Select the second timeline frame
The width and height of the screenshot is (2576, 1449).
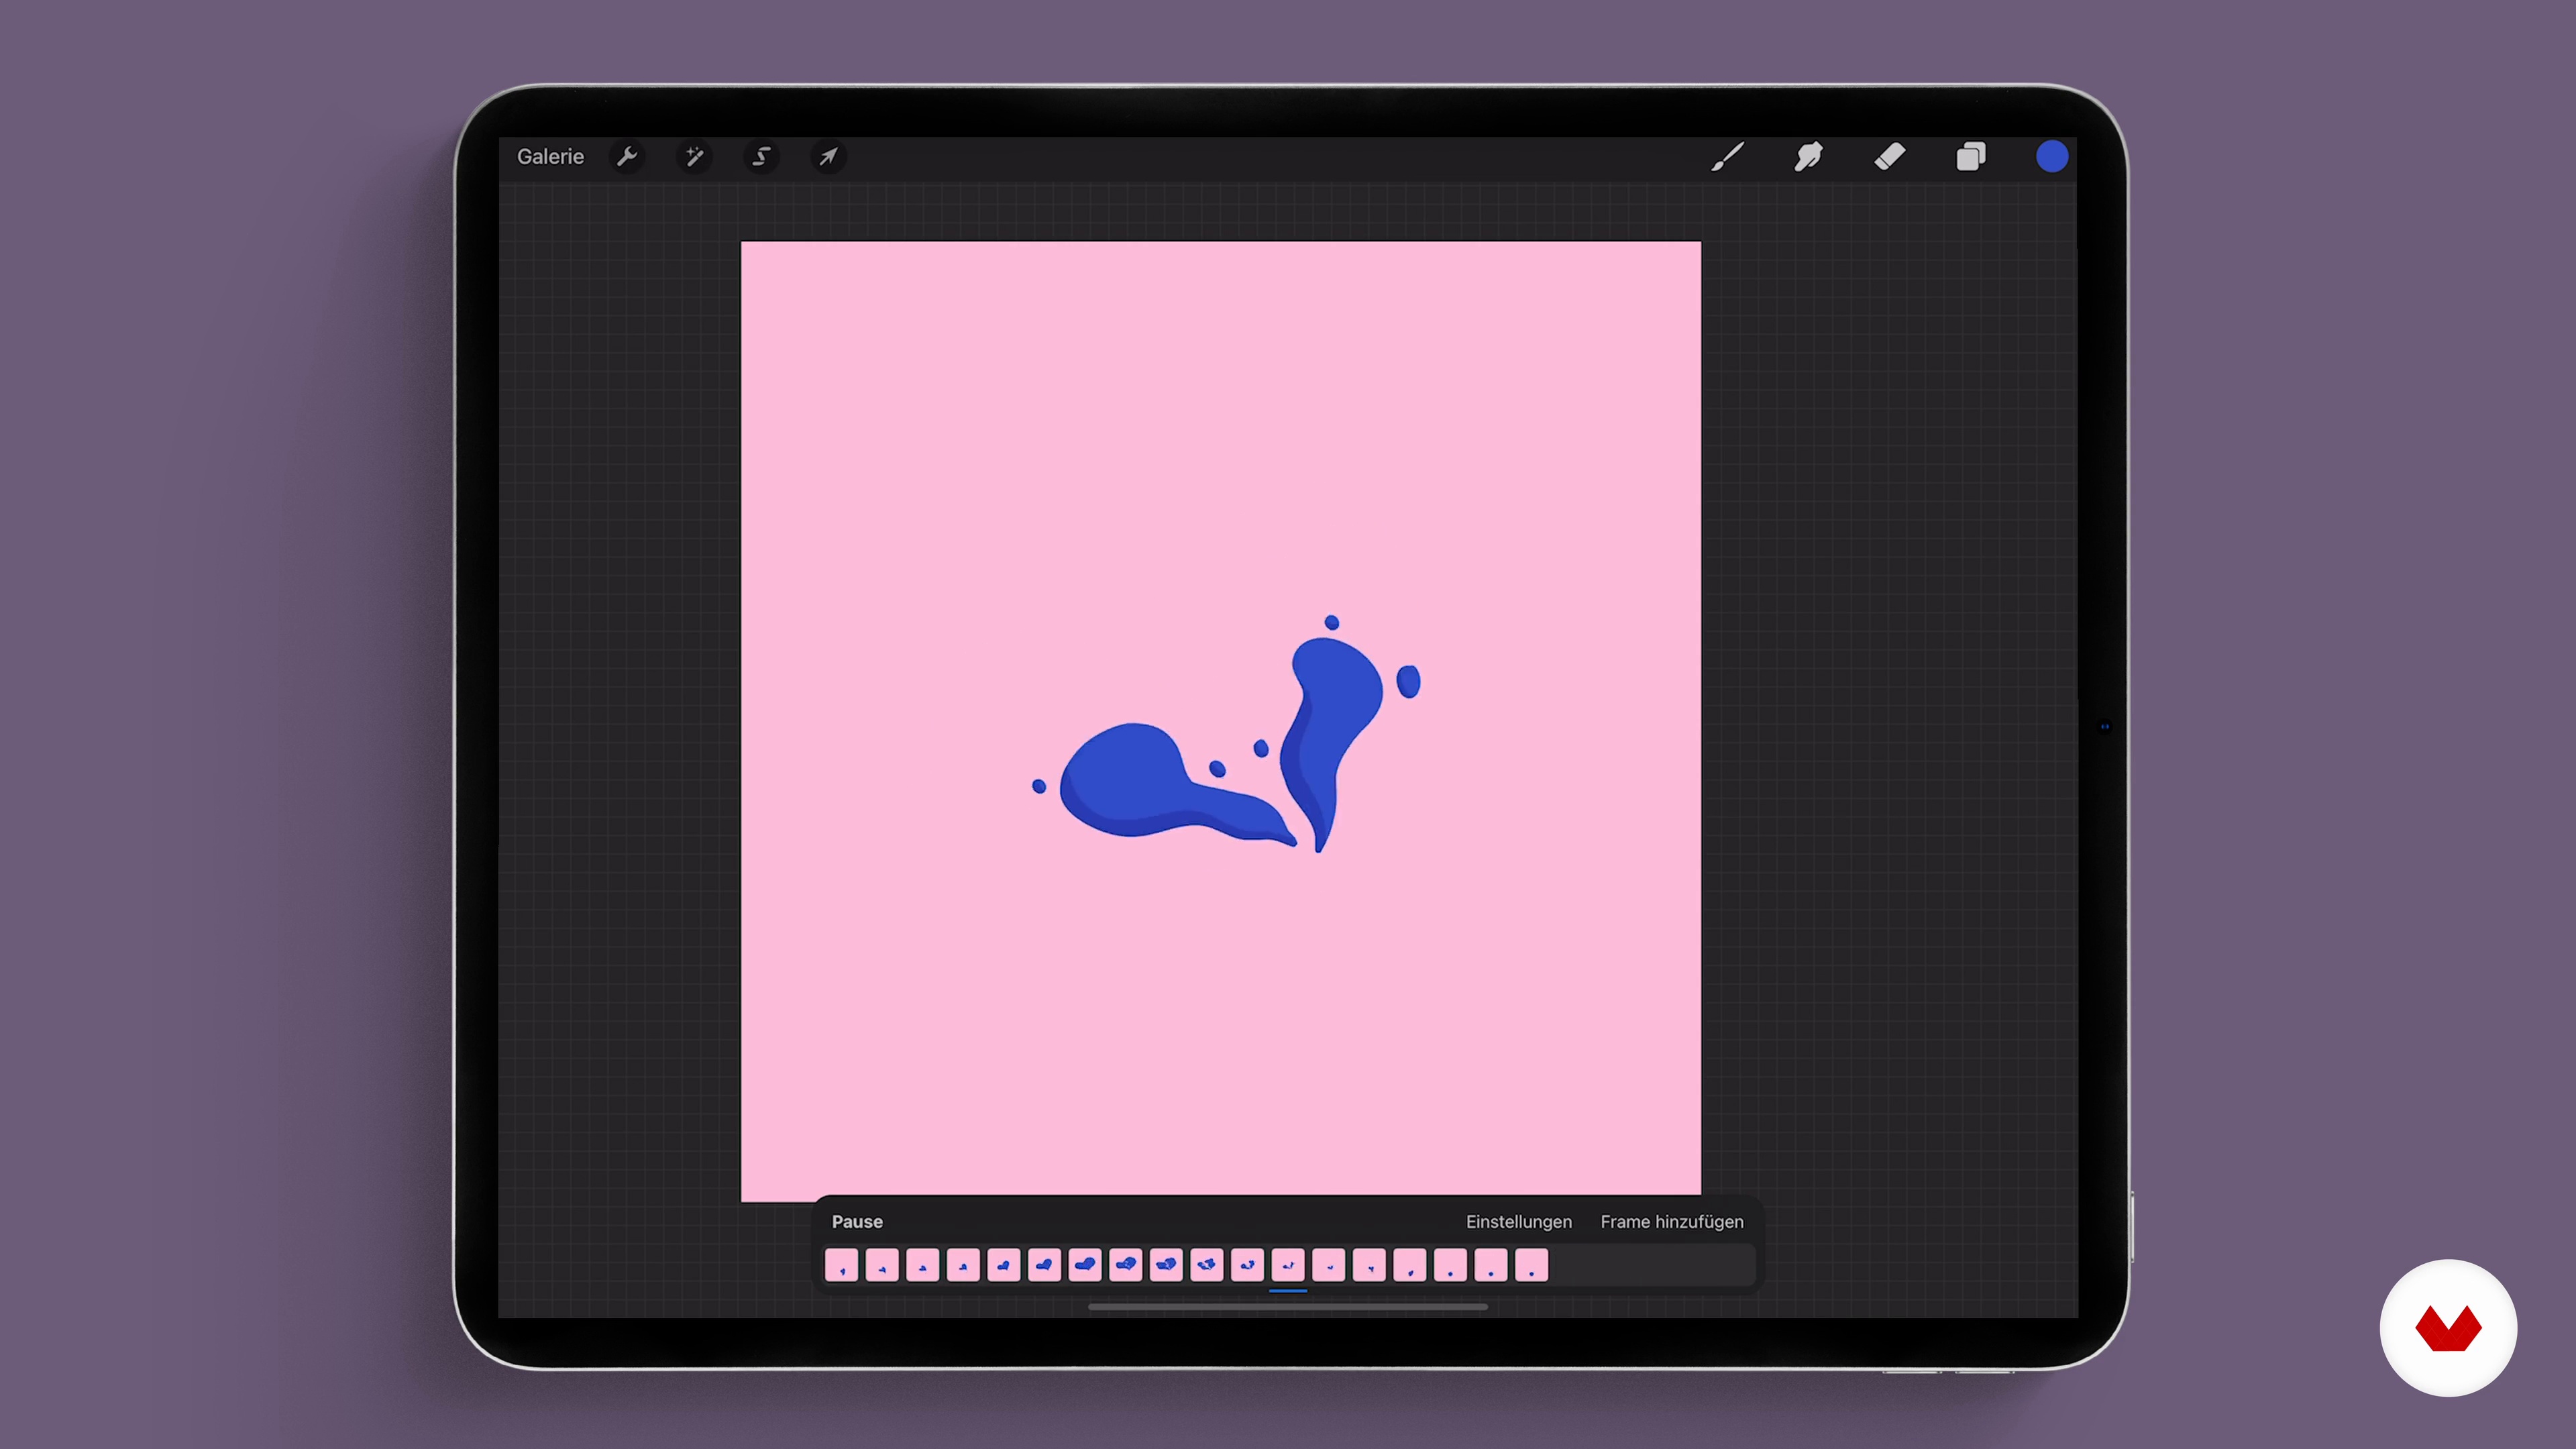(882, 1265)
